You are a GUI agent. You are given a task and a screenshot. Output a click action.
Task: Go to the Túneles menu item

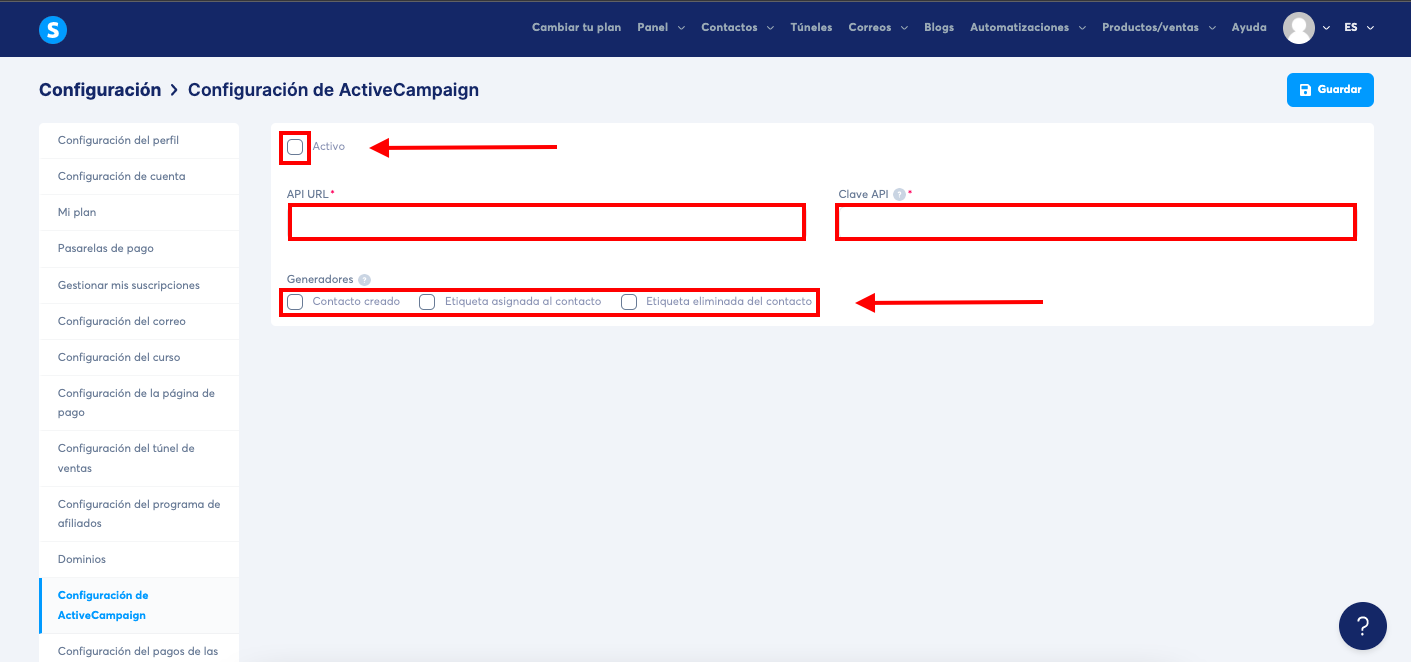[810, 27]
